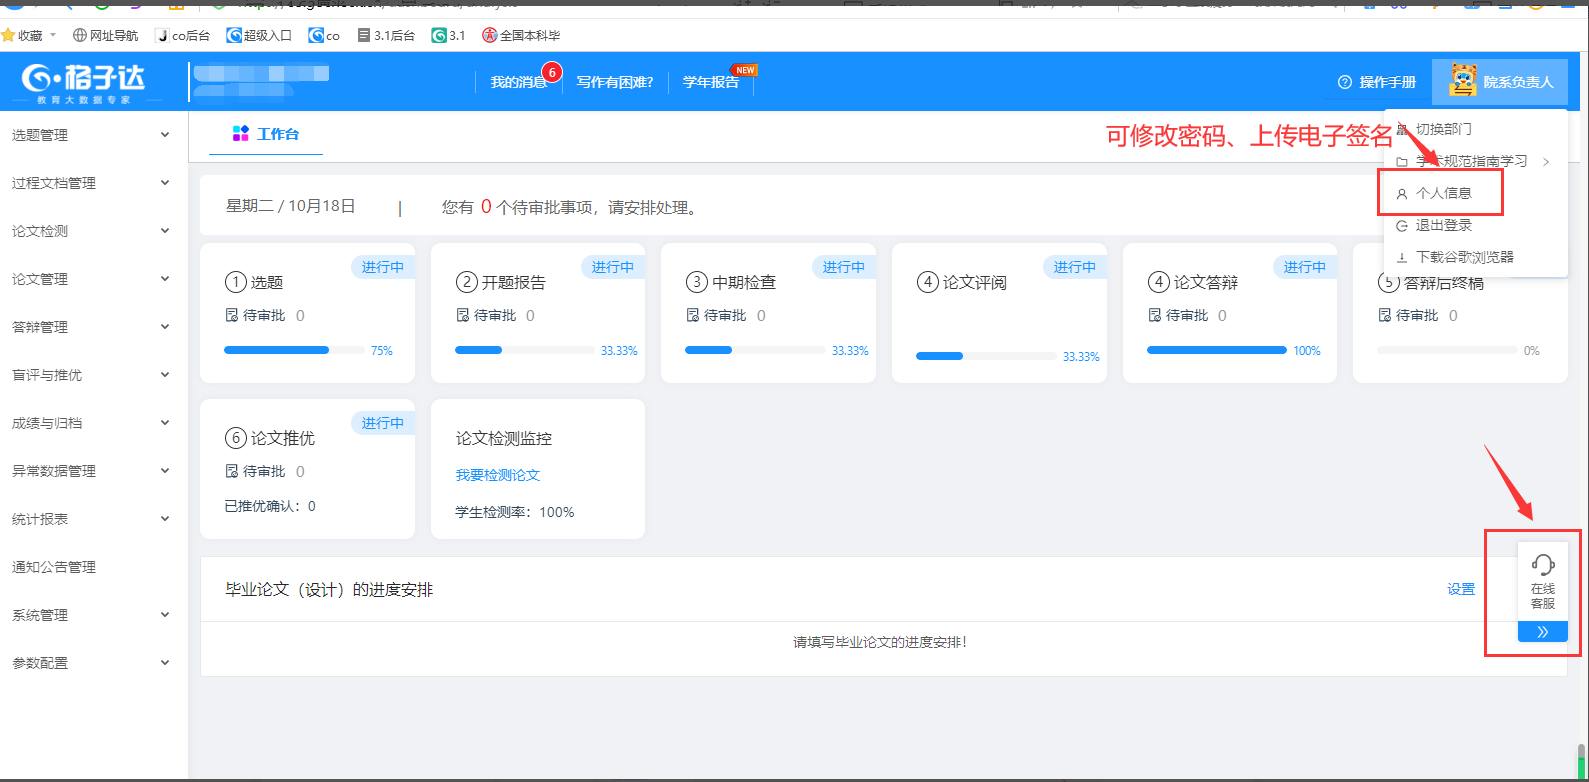Click 设置 link for progress schedule
The image size is (1589, 782).
(x=1461, y=589)
